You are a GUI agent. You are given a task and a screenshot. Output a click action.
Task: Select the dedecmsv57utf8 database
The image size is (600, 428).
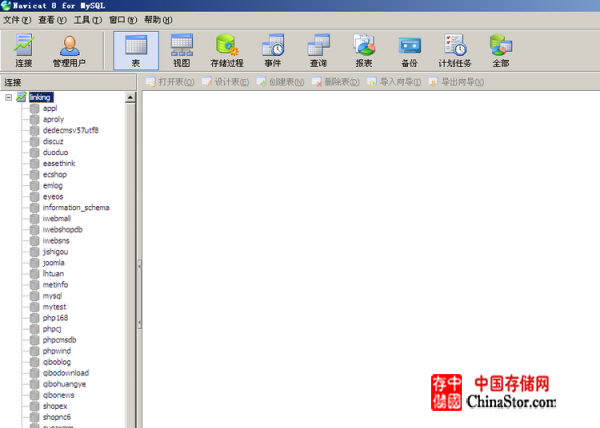pyautogui.click(x=70, y=130)
